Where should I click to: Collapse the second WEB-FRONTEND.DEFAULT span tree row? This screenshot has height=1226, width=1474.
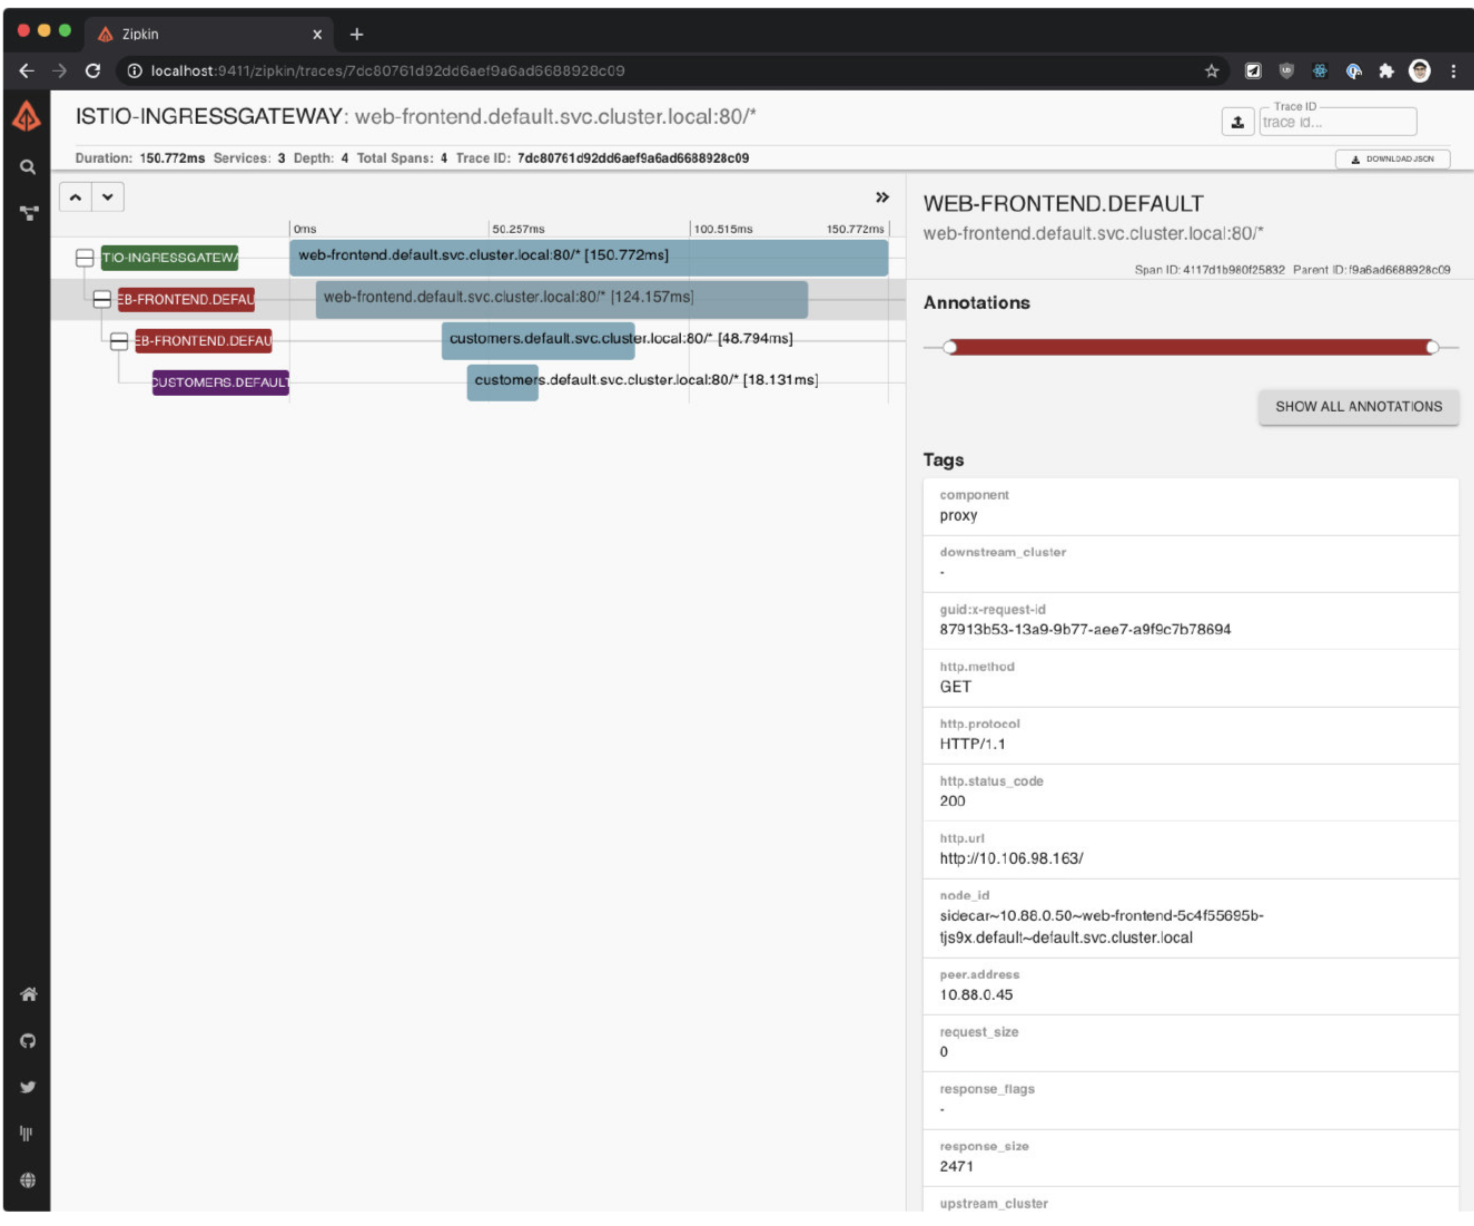pos(119,341)
